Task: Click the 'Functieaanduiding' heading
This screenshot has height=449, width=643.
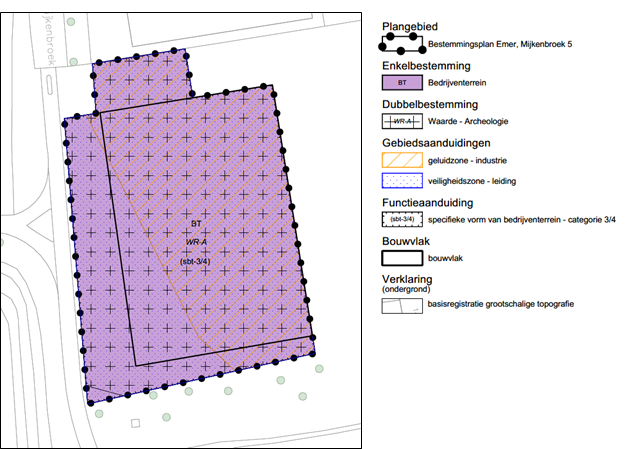Action: (x=427, y=203)
